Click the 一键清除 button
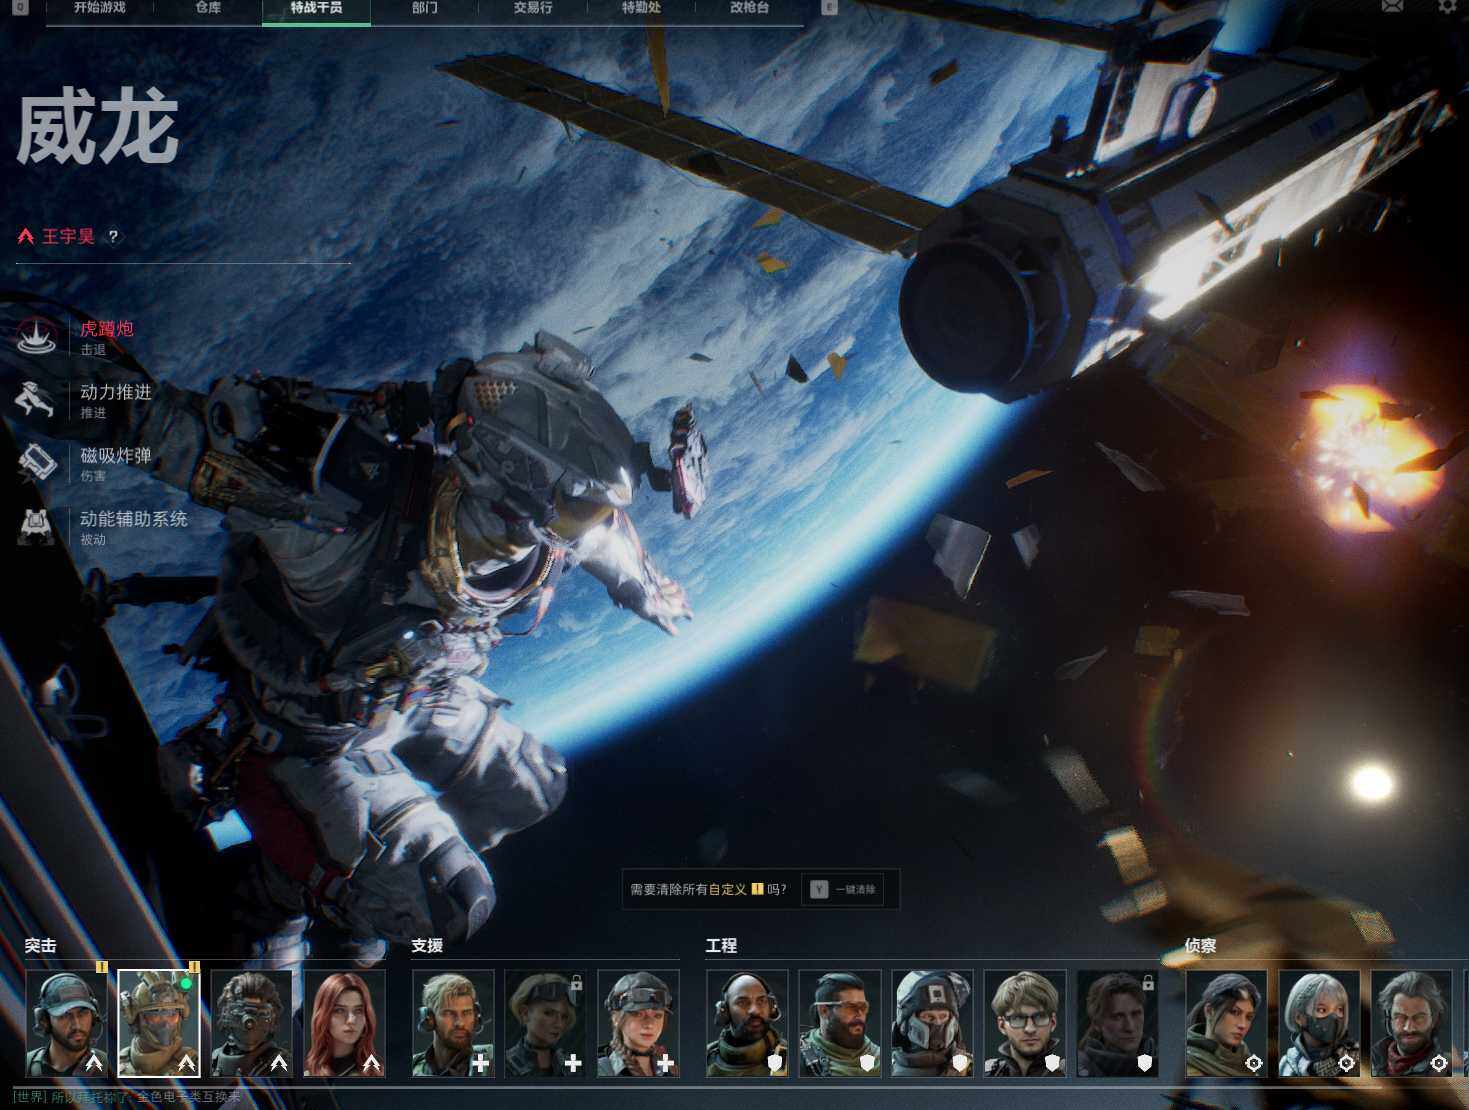The image size is (1469, 1110). click(x=843, y=889)
